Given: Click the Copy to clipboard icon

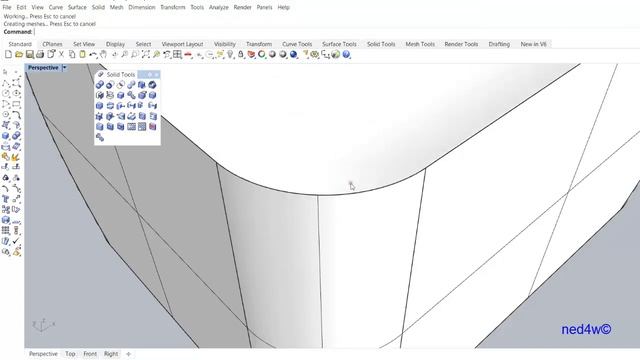Looking at the screenshot, I should (x=72, y=54).
